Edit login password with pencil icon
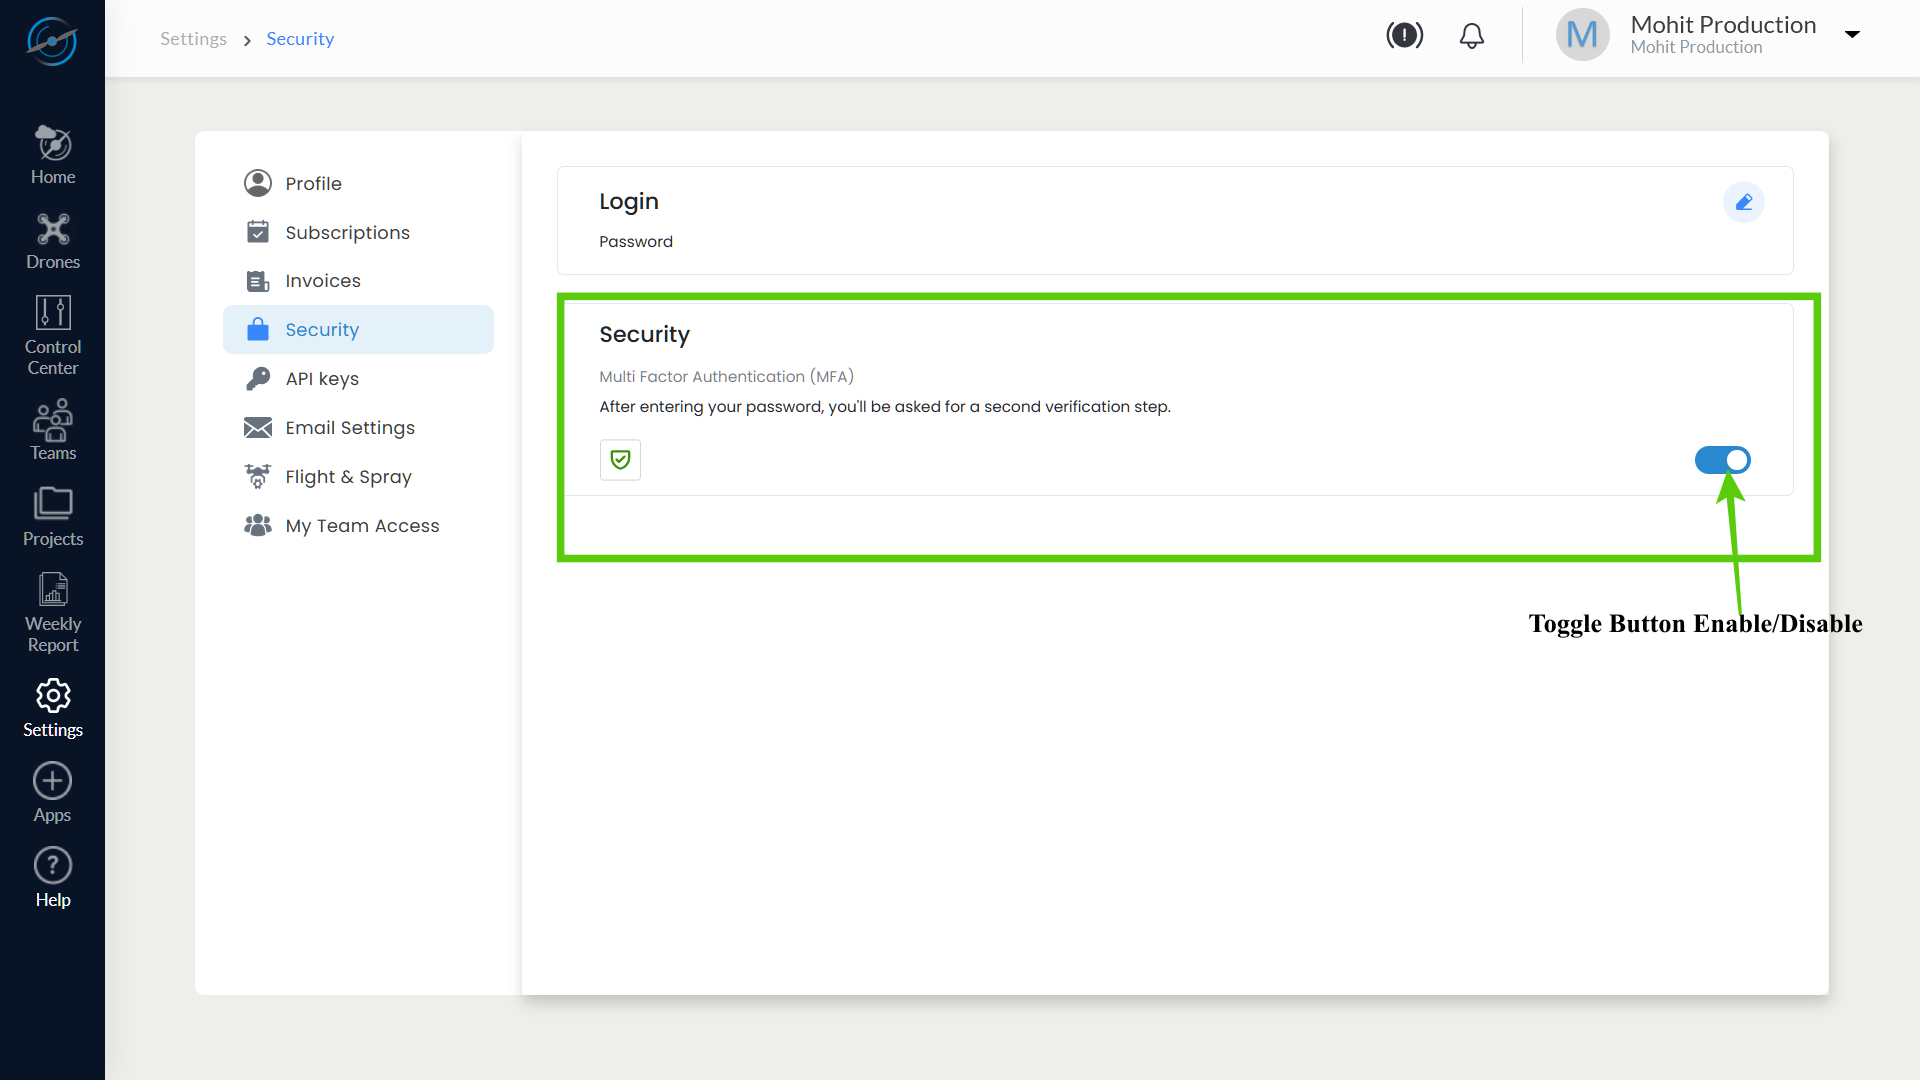This screenshot has height=1080, width=1920. (1743, 202)
